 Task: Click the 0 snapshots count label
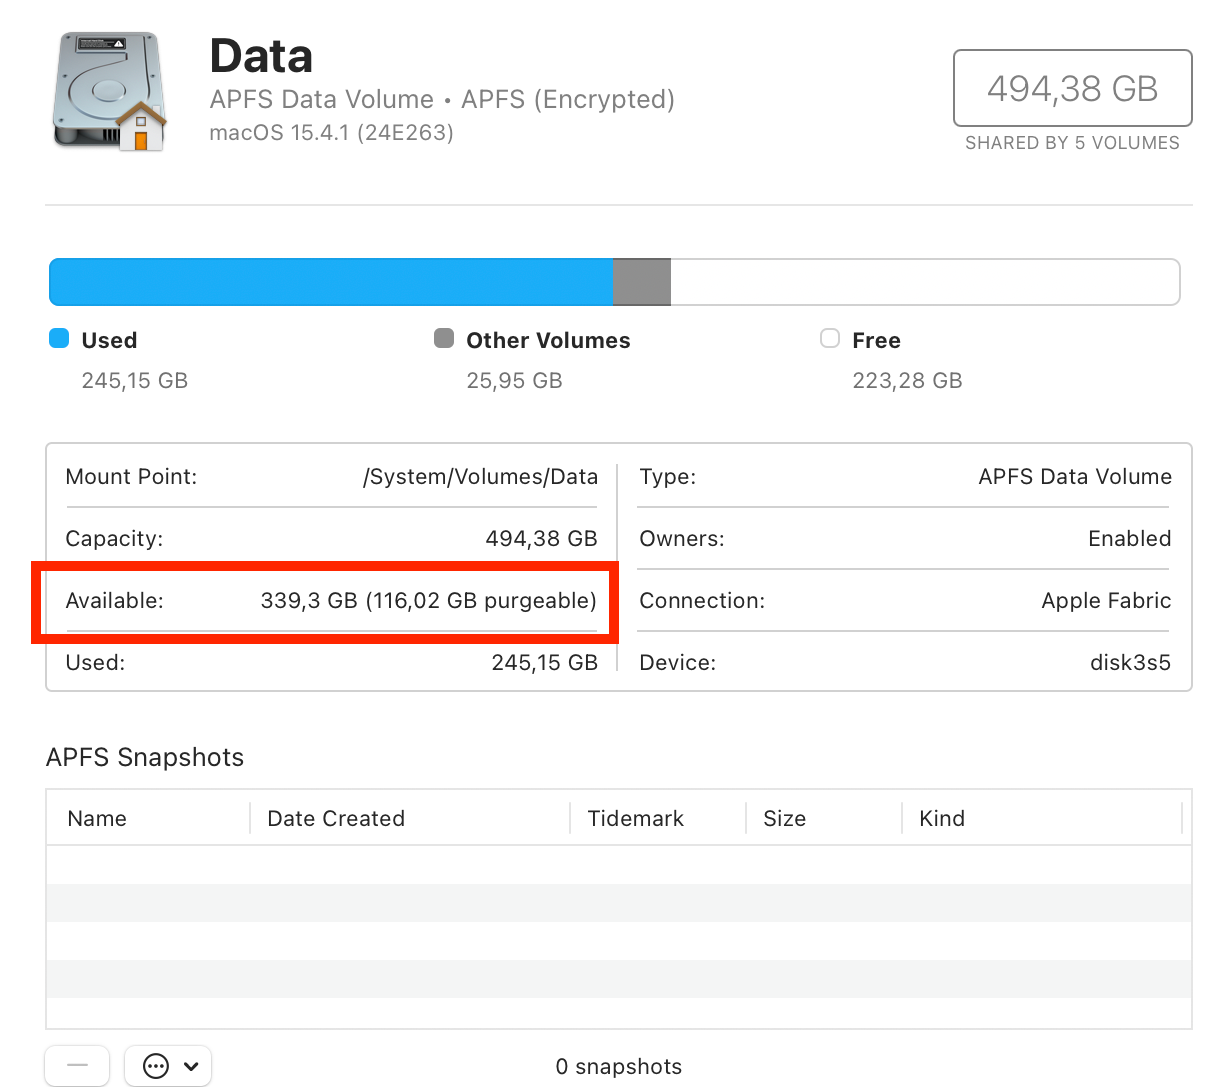coord(619,1067)
